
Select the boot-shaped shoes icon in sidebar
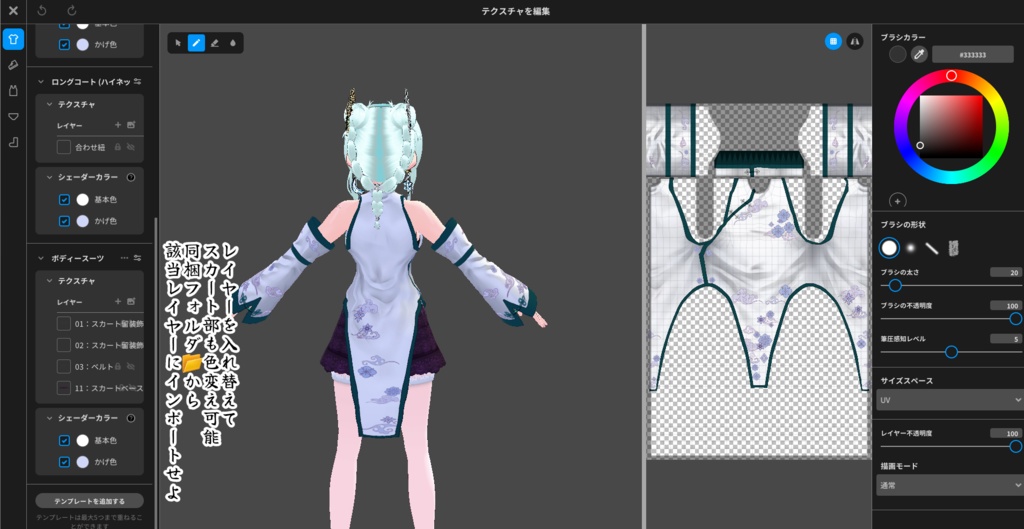[x=13, y=142]
